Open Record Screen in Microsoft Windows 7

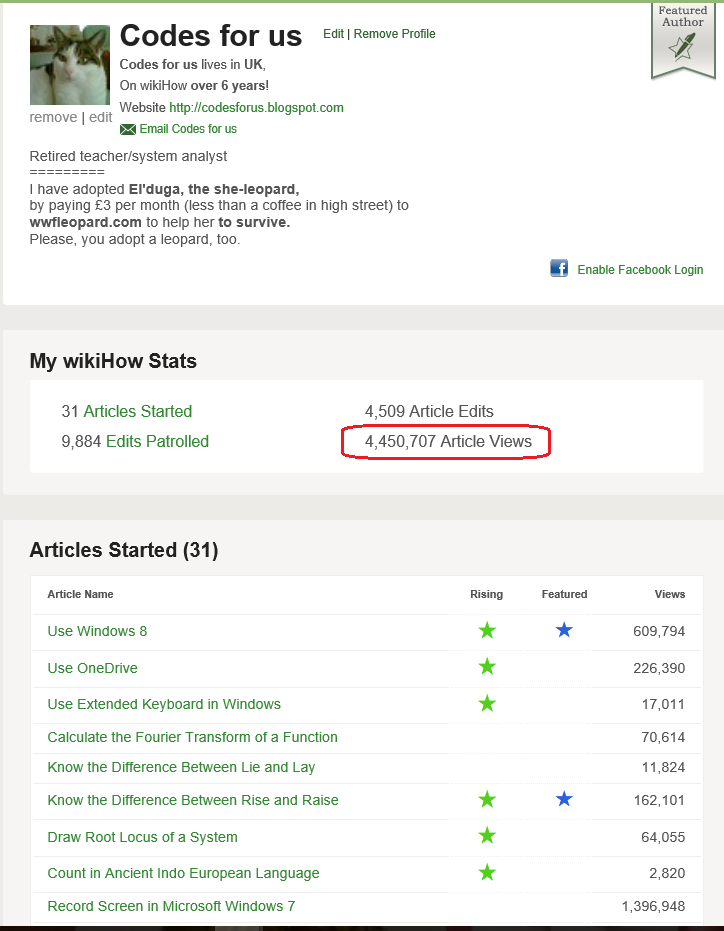click(171, 906)
